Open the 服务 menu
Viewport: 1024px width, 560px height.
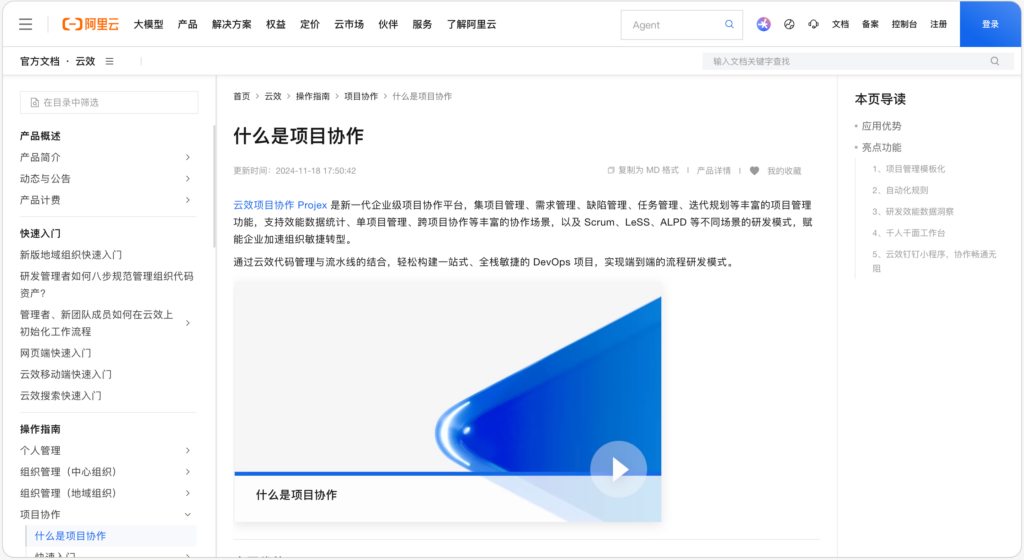pyautogui.click(x=422, y=25)
